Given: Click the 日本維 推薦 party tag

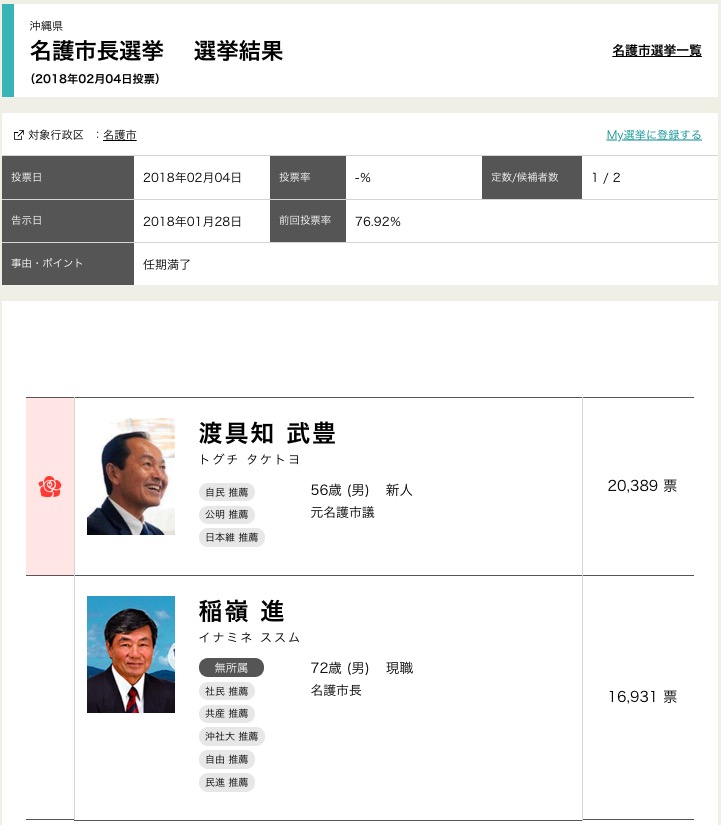Looking at the screenshot, I should 232,538.
